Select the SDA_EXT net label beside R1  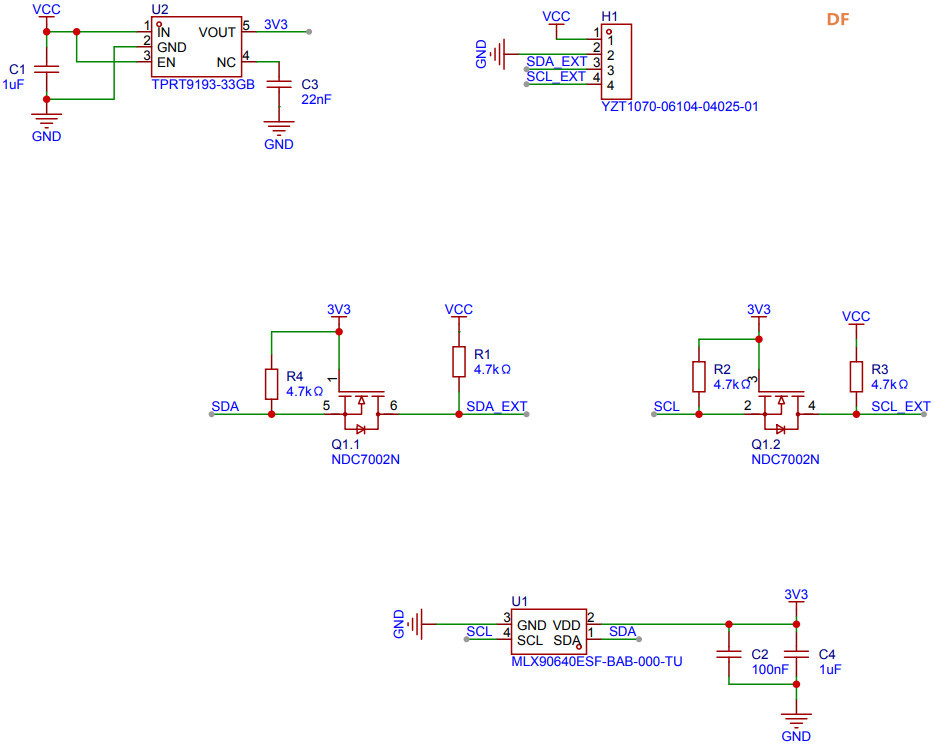(497, 406)
